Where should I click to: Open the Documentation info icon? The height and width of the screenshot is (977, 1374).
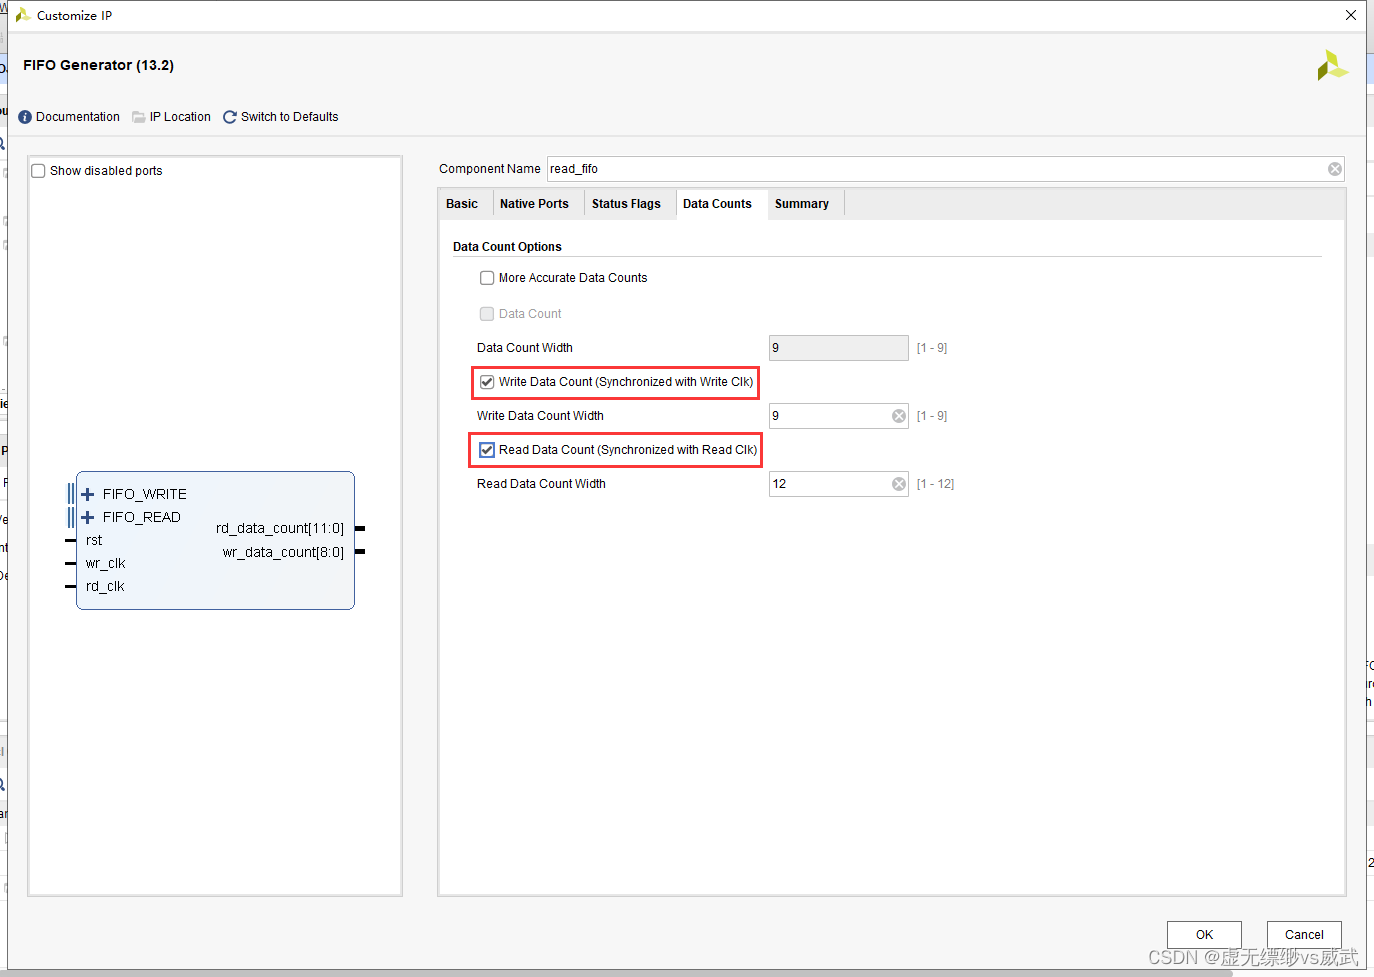pyautogui.click(x=25, y=117)
